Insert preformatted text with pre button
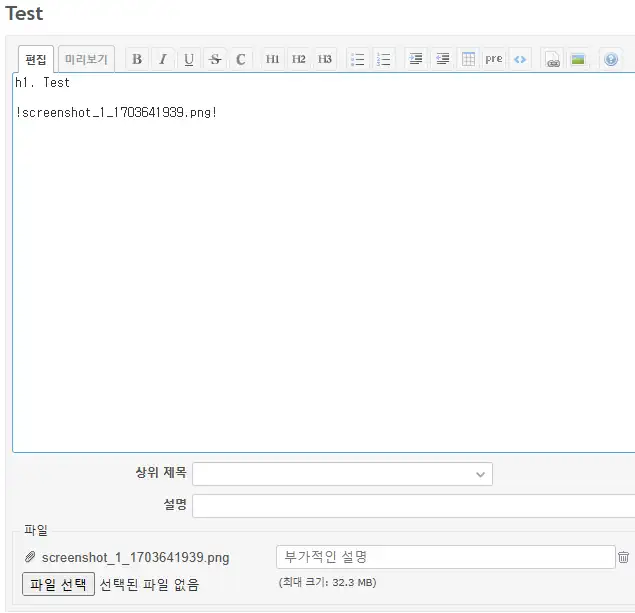 click(494, 59)
